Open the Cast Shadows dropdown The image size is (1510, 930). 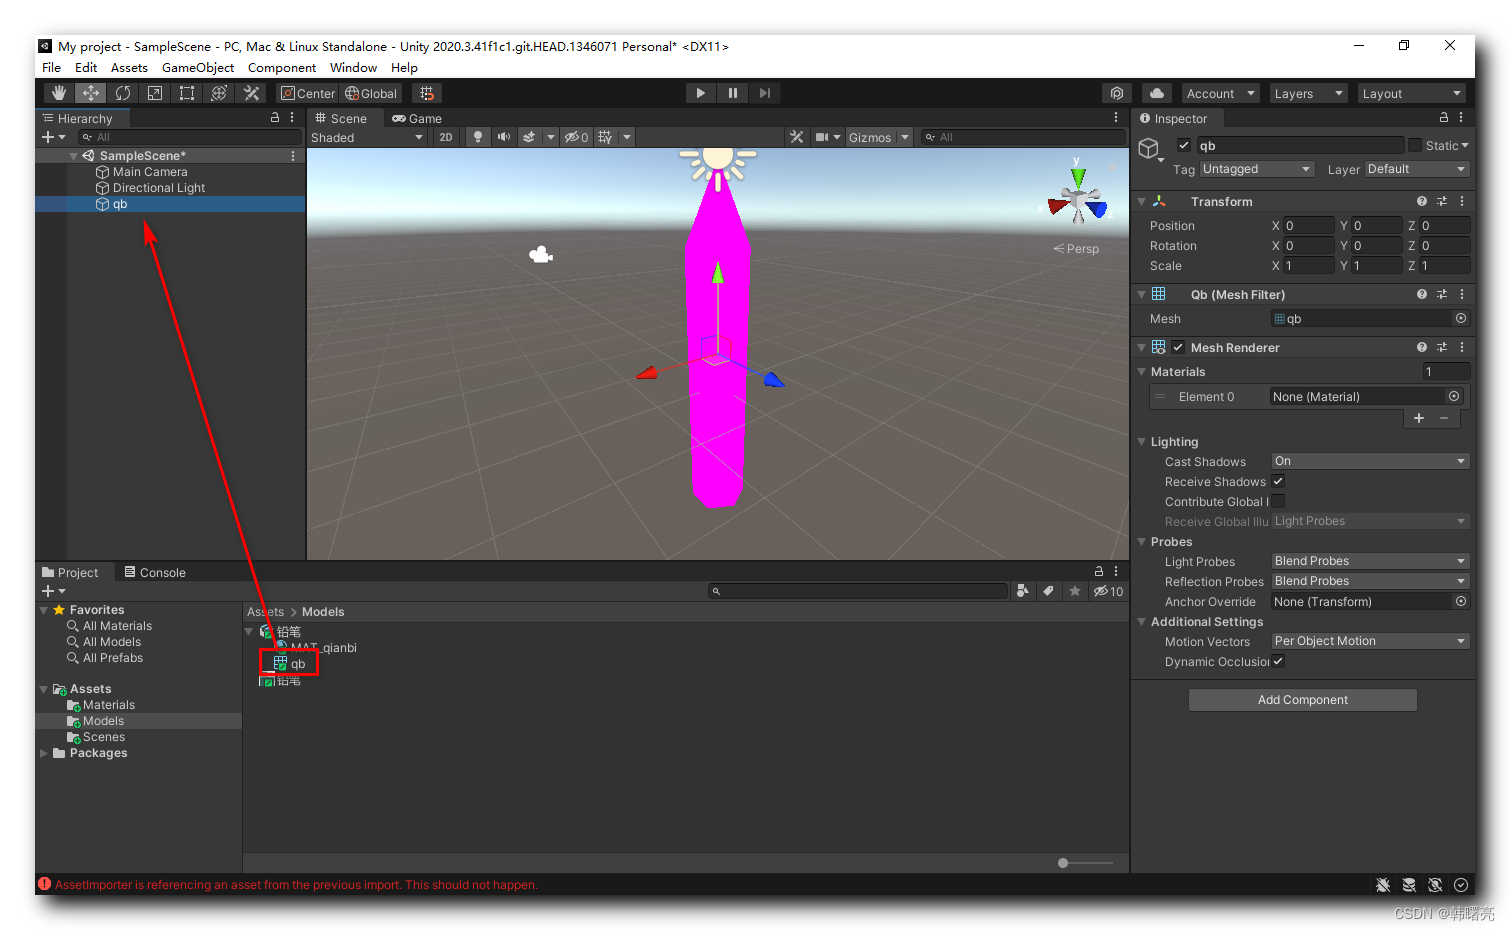[x=1369, y=461]
